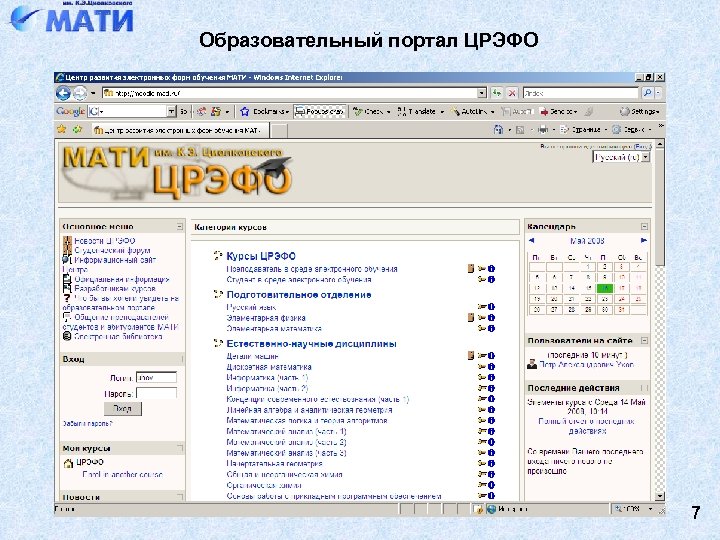
Task: Click the info icon in Дискретная математика row
Action: tap(491, 366)
